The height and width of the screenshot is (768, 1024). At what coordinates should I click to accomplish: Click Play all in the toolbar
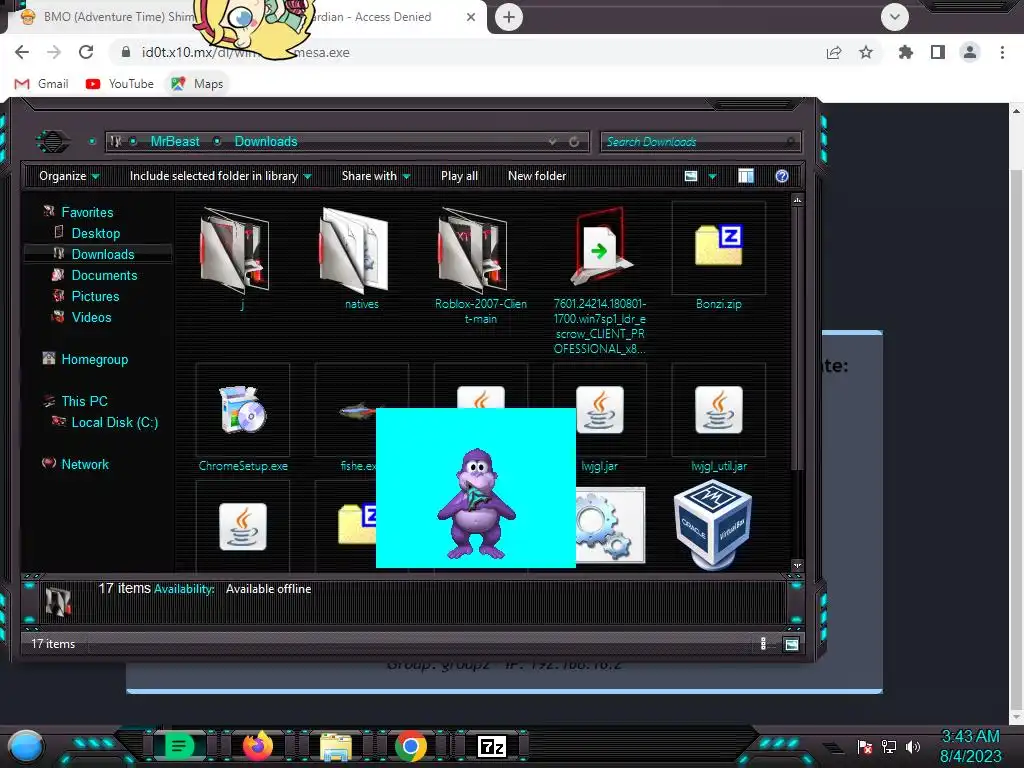pos(459,176)
